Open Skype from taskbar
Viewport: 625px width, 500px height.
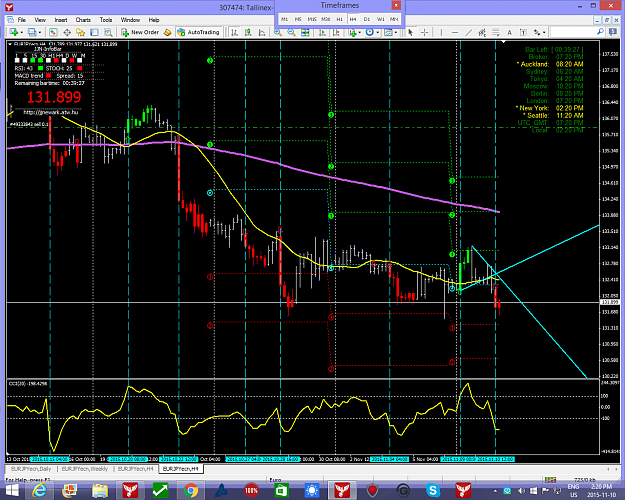click(x=432, y=490)
